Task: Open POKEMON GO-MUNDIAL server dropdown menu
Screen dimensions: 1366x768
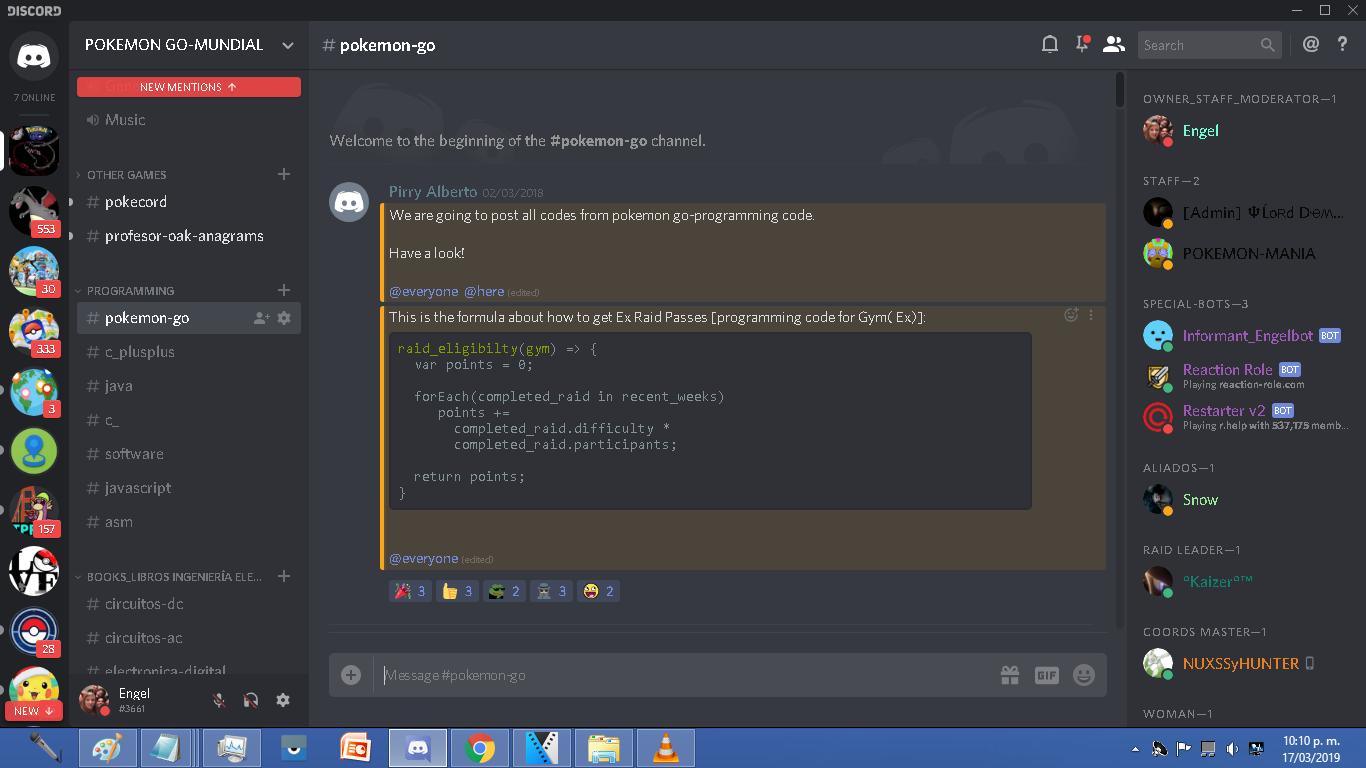Action: [189, 44]
